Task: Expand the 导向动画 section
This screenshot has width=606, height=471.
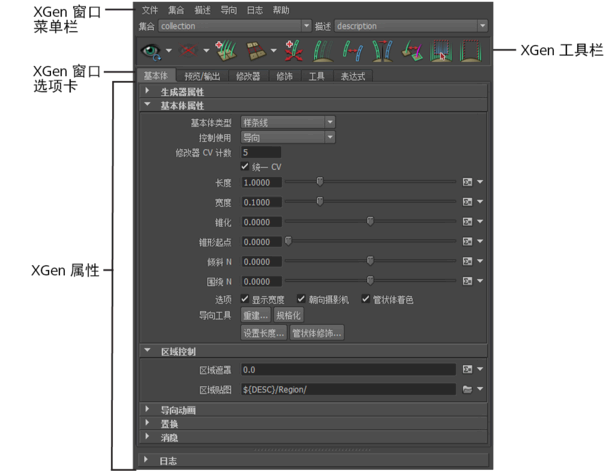Action: [x=313, y=410]
